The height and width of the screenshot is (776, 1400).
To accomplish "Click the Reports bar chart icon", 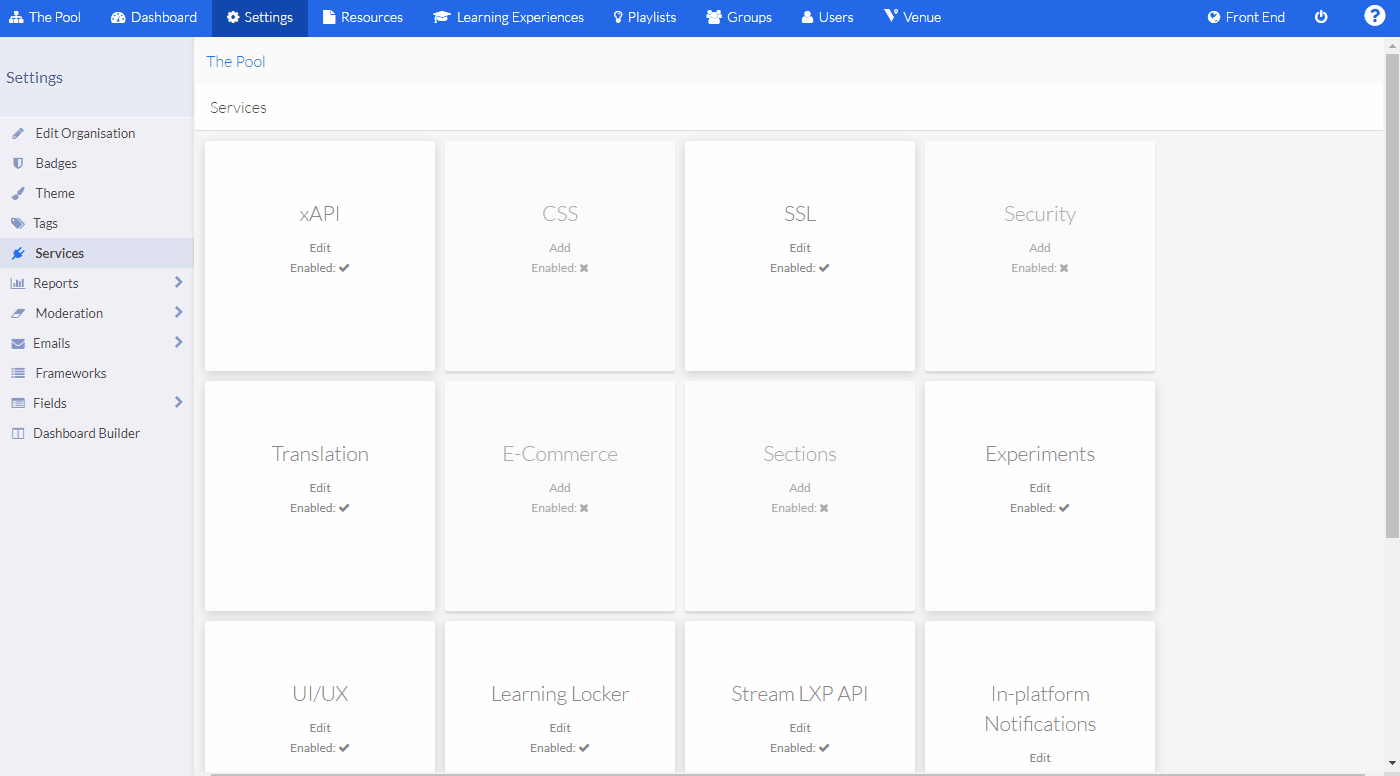I will point(16,282).
